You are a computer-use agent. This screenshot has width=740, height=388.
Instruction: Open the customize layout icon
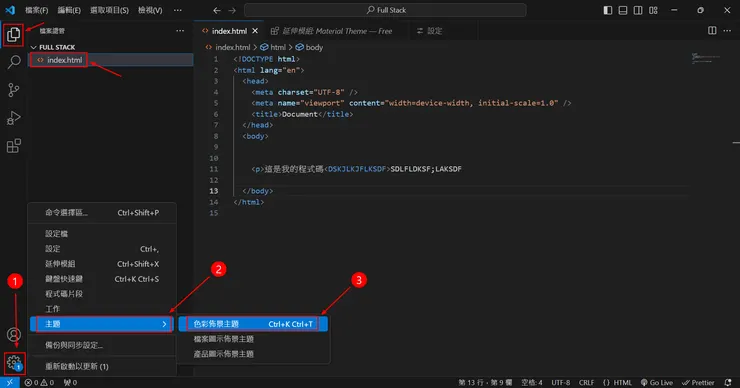point(653,10)
